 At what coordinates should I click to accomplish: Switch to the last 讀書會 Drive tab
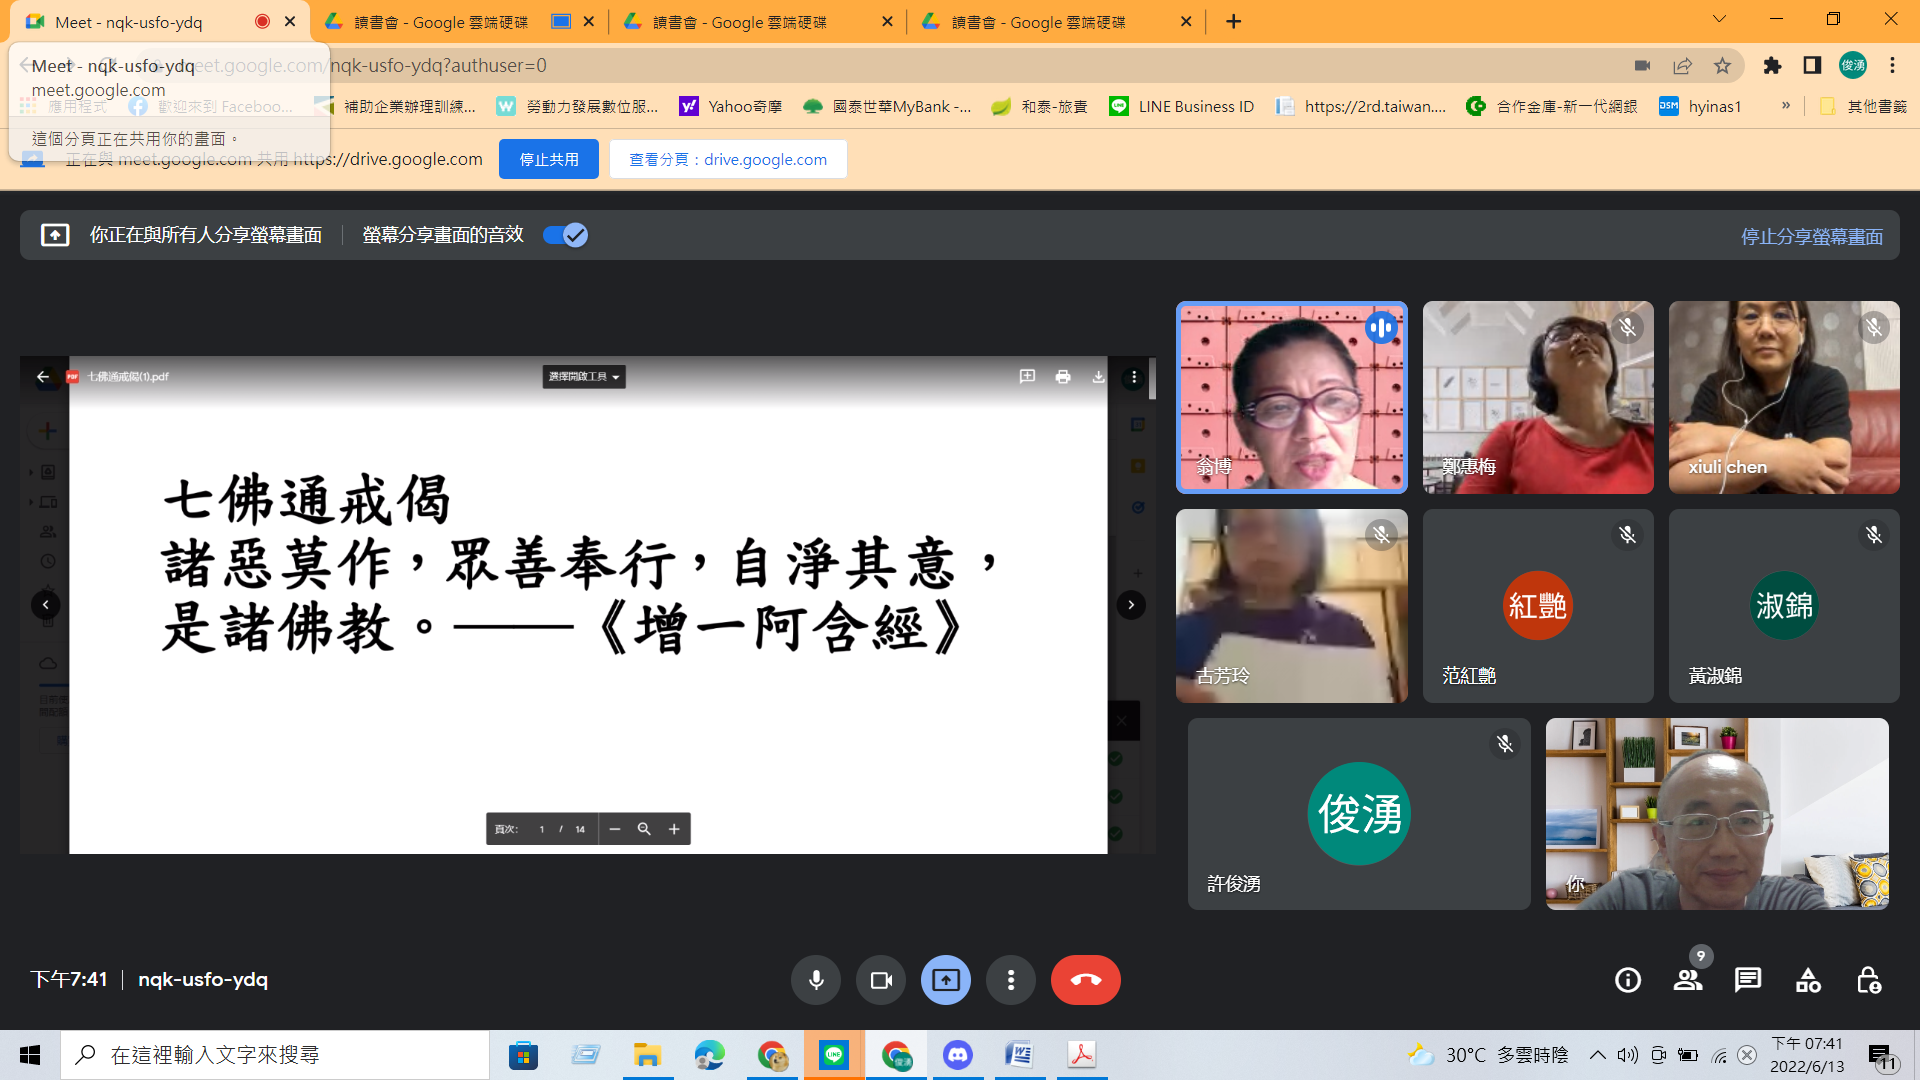point(1038,22)
